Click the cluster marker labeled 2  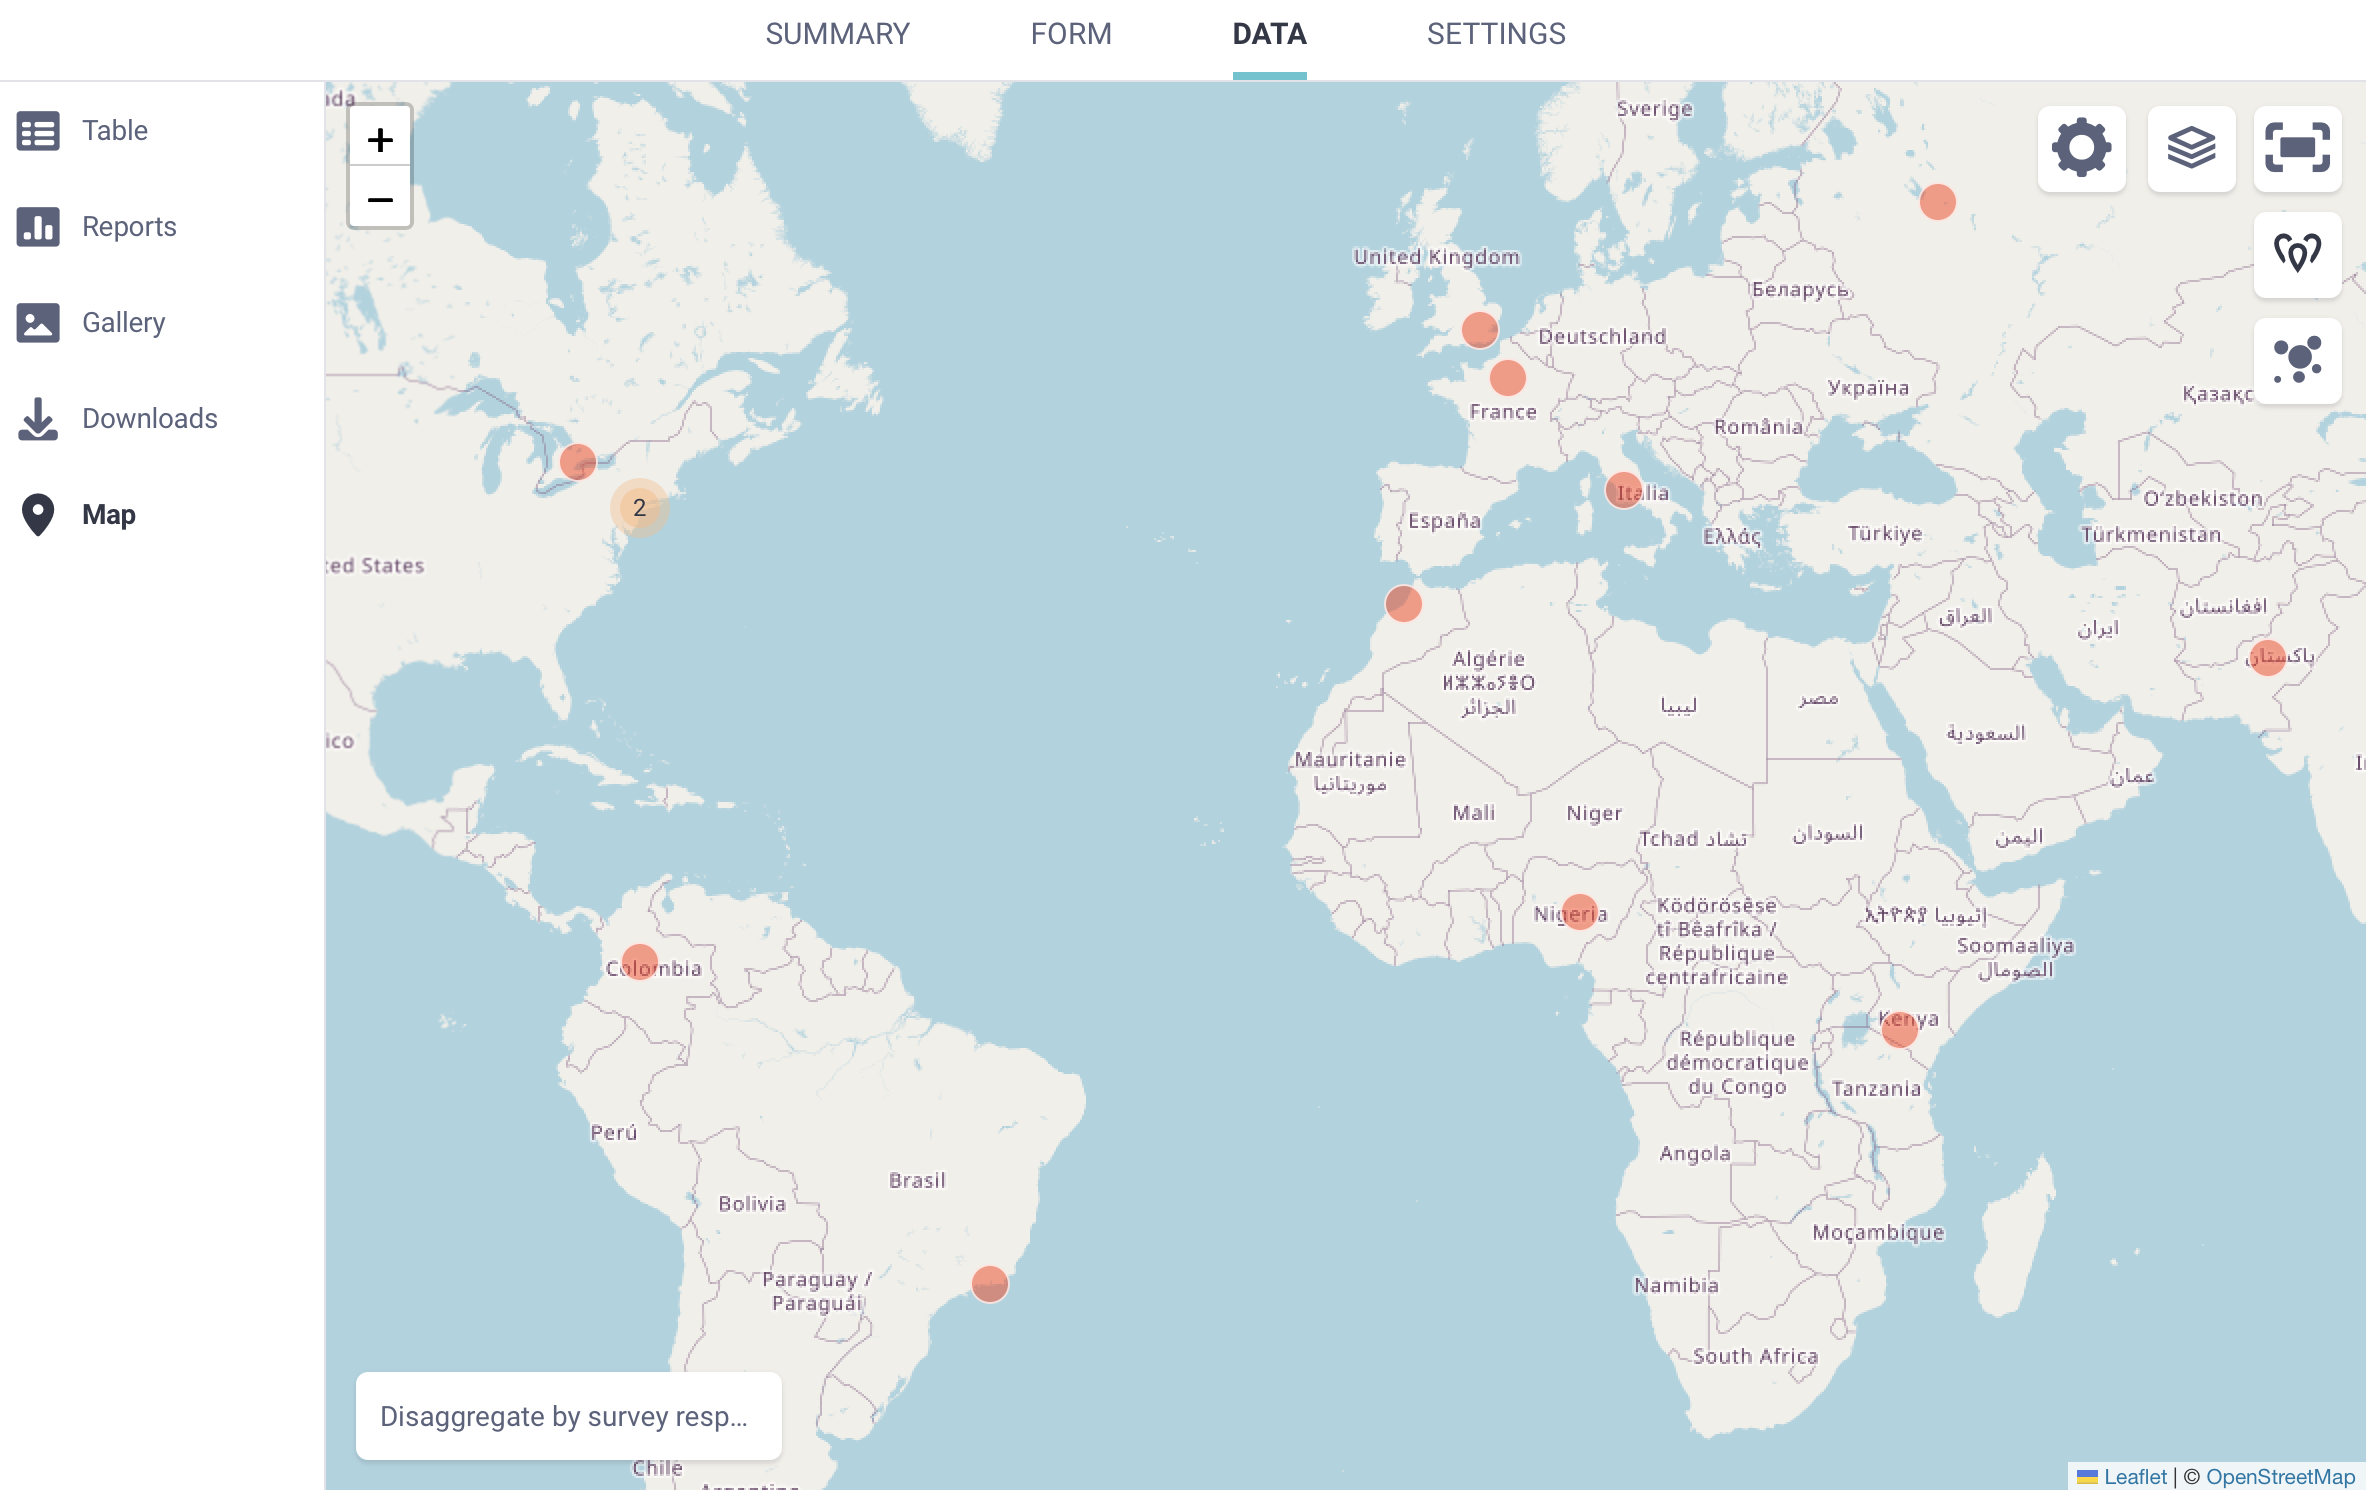[x=639, y=508]
